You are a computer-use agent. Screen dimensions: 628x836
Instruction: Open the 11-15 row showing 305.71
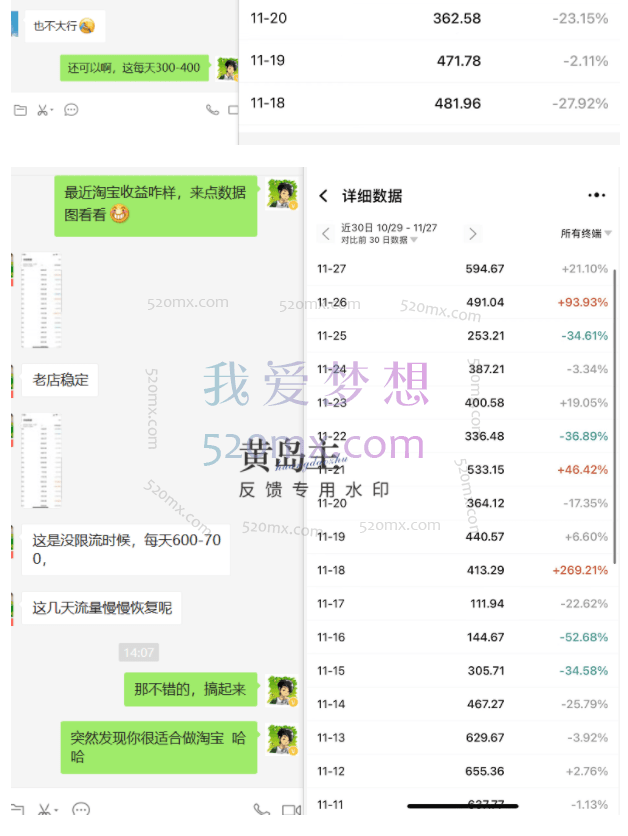(x=462, y=671)
